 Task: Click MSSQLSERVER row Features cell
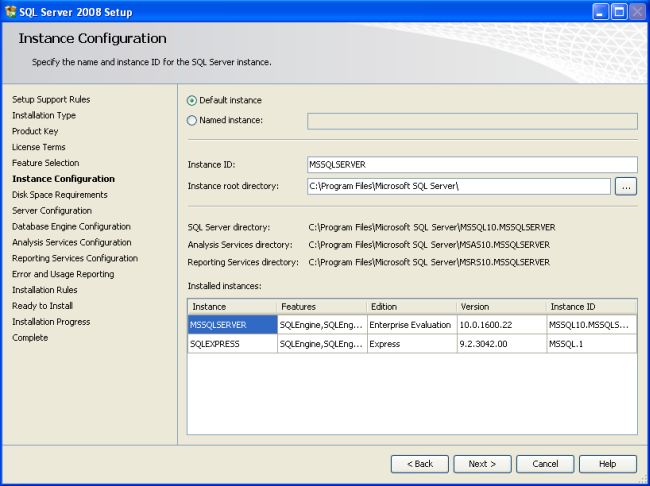322,325
